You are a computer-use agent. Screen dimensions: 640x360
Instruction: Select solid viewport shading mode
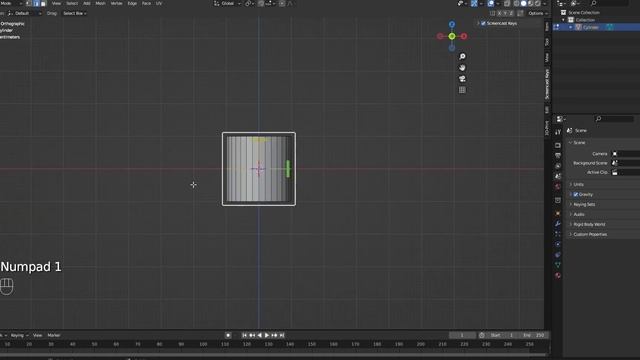[523, 3]
